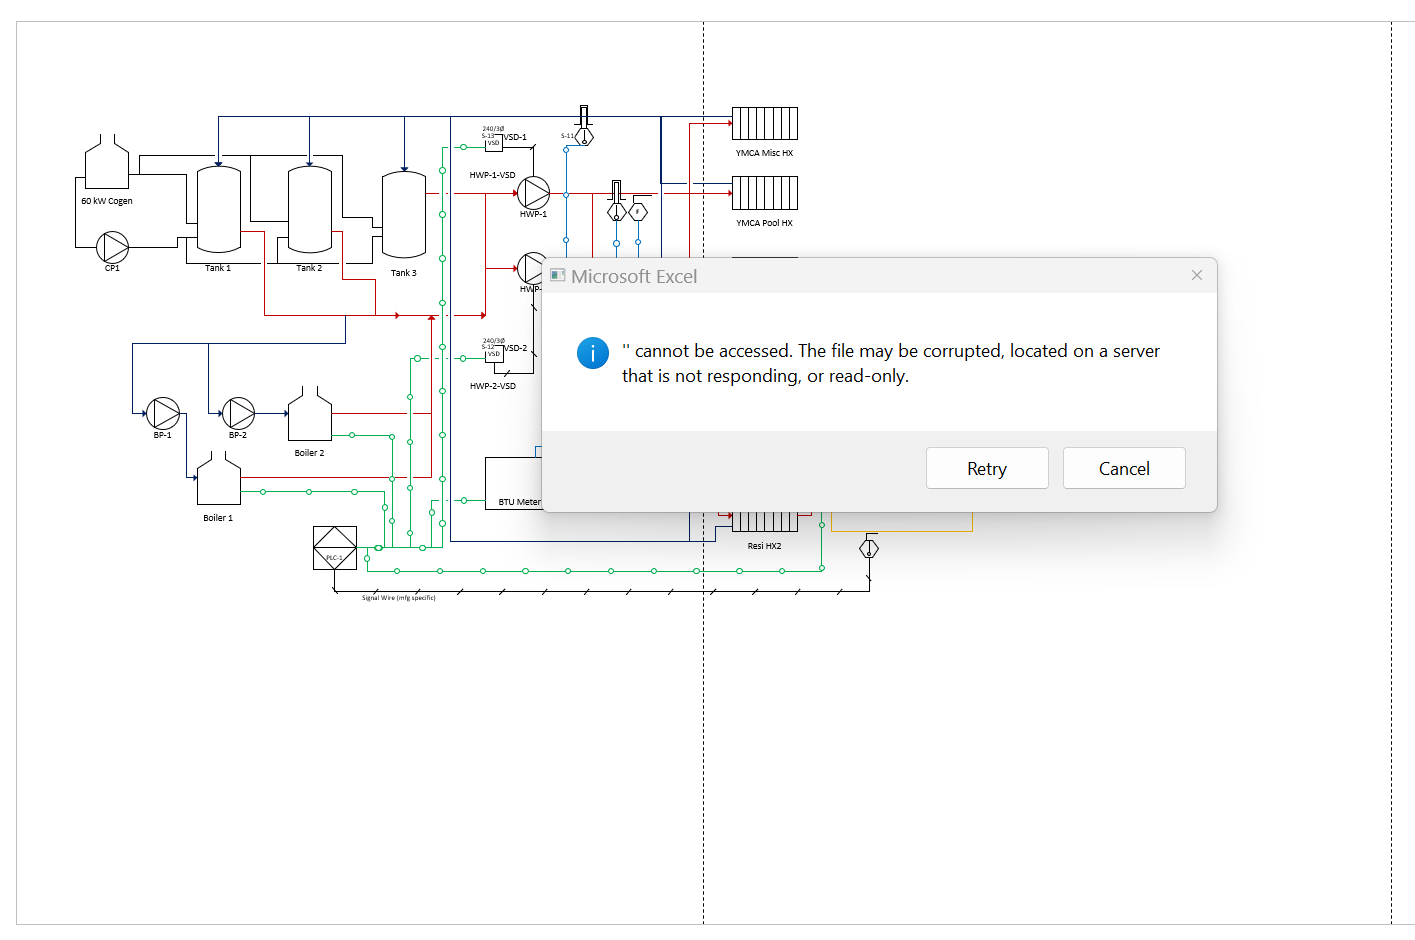The width and height of the screenshot is (1415, 940).
Task: Select the Tank 1 vessel shape
Action: pos(218,210)
